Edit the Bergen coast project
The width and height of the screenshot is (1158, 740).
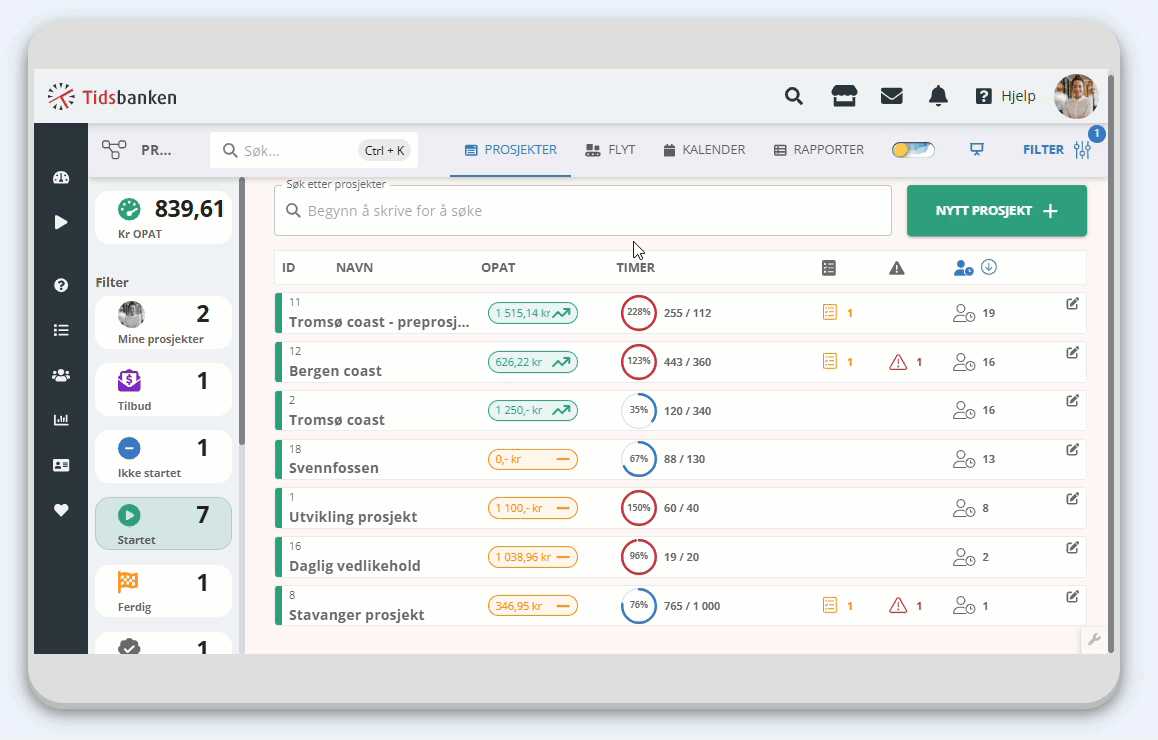tap(1072, 352)
